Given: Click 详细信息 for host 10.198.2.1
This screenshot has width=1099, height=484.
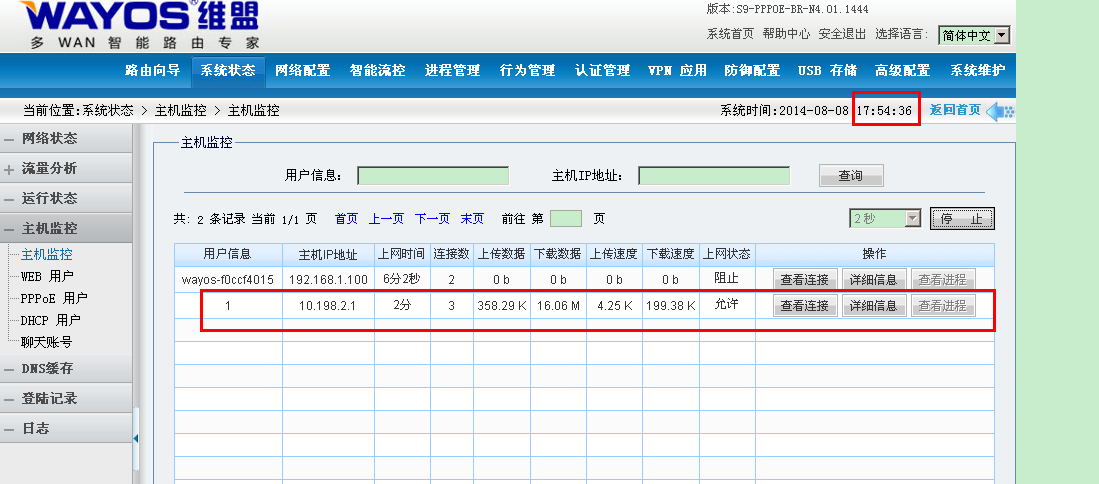Looking at the screenshot, I should (x=873, y=306).
